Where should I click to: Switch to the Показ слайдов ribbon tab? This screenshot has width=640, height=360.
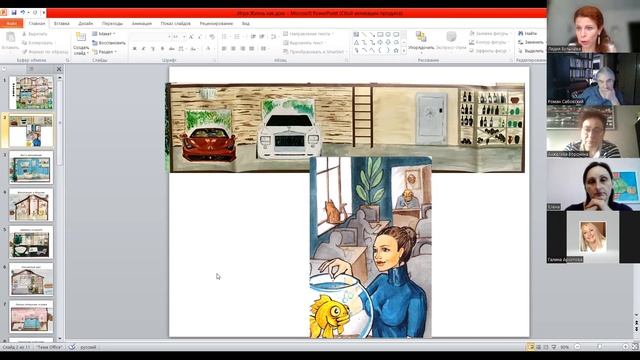(176, 23)
